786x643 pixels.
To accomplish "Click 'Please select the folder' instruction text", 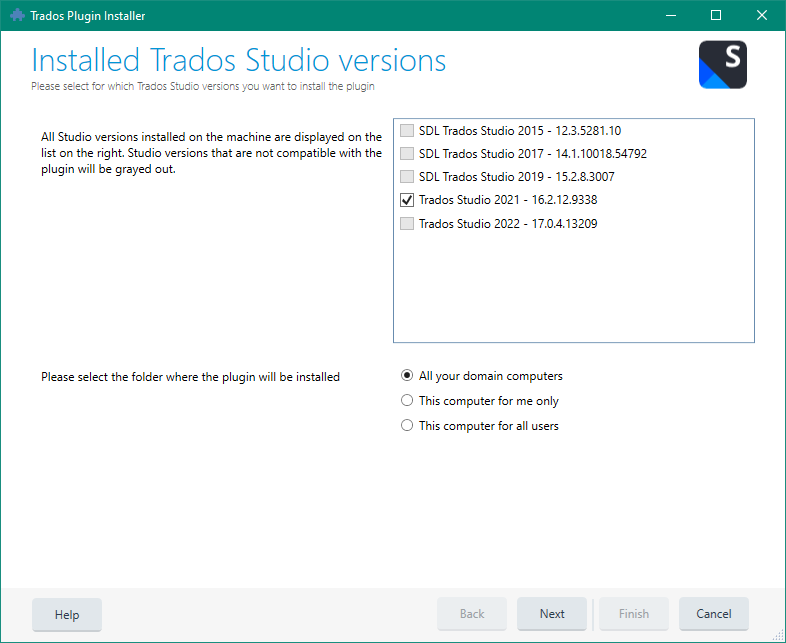I will (190, 377).
